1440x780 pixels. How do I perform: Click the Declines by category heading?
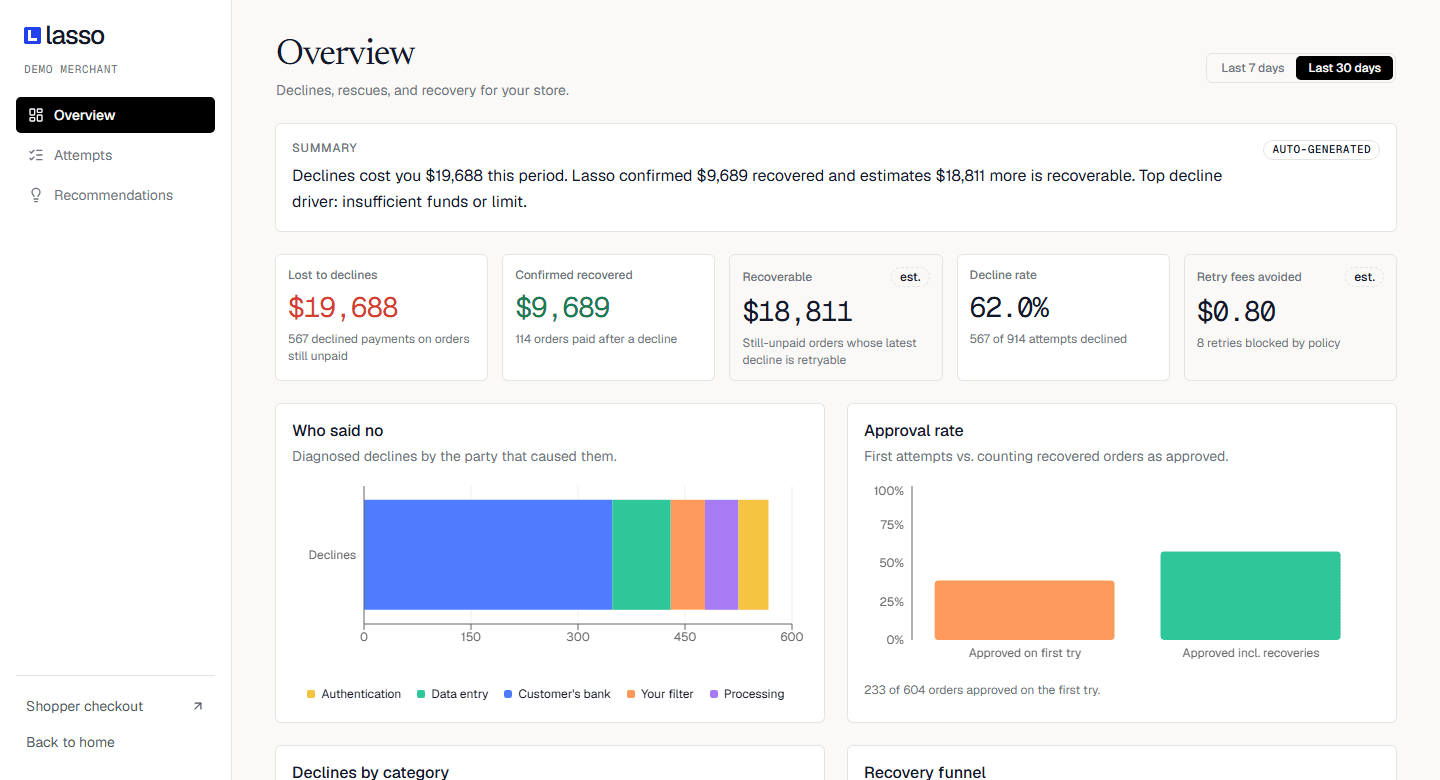(x=370, y=772)
